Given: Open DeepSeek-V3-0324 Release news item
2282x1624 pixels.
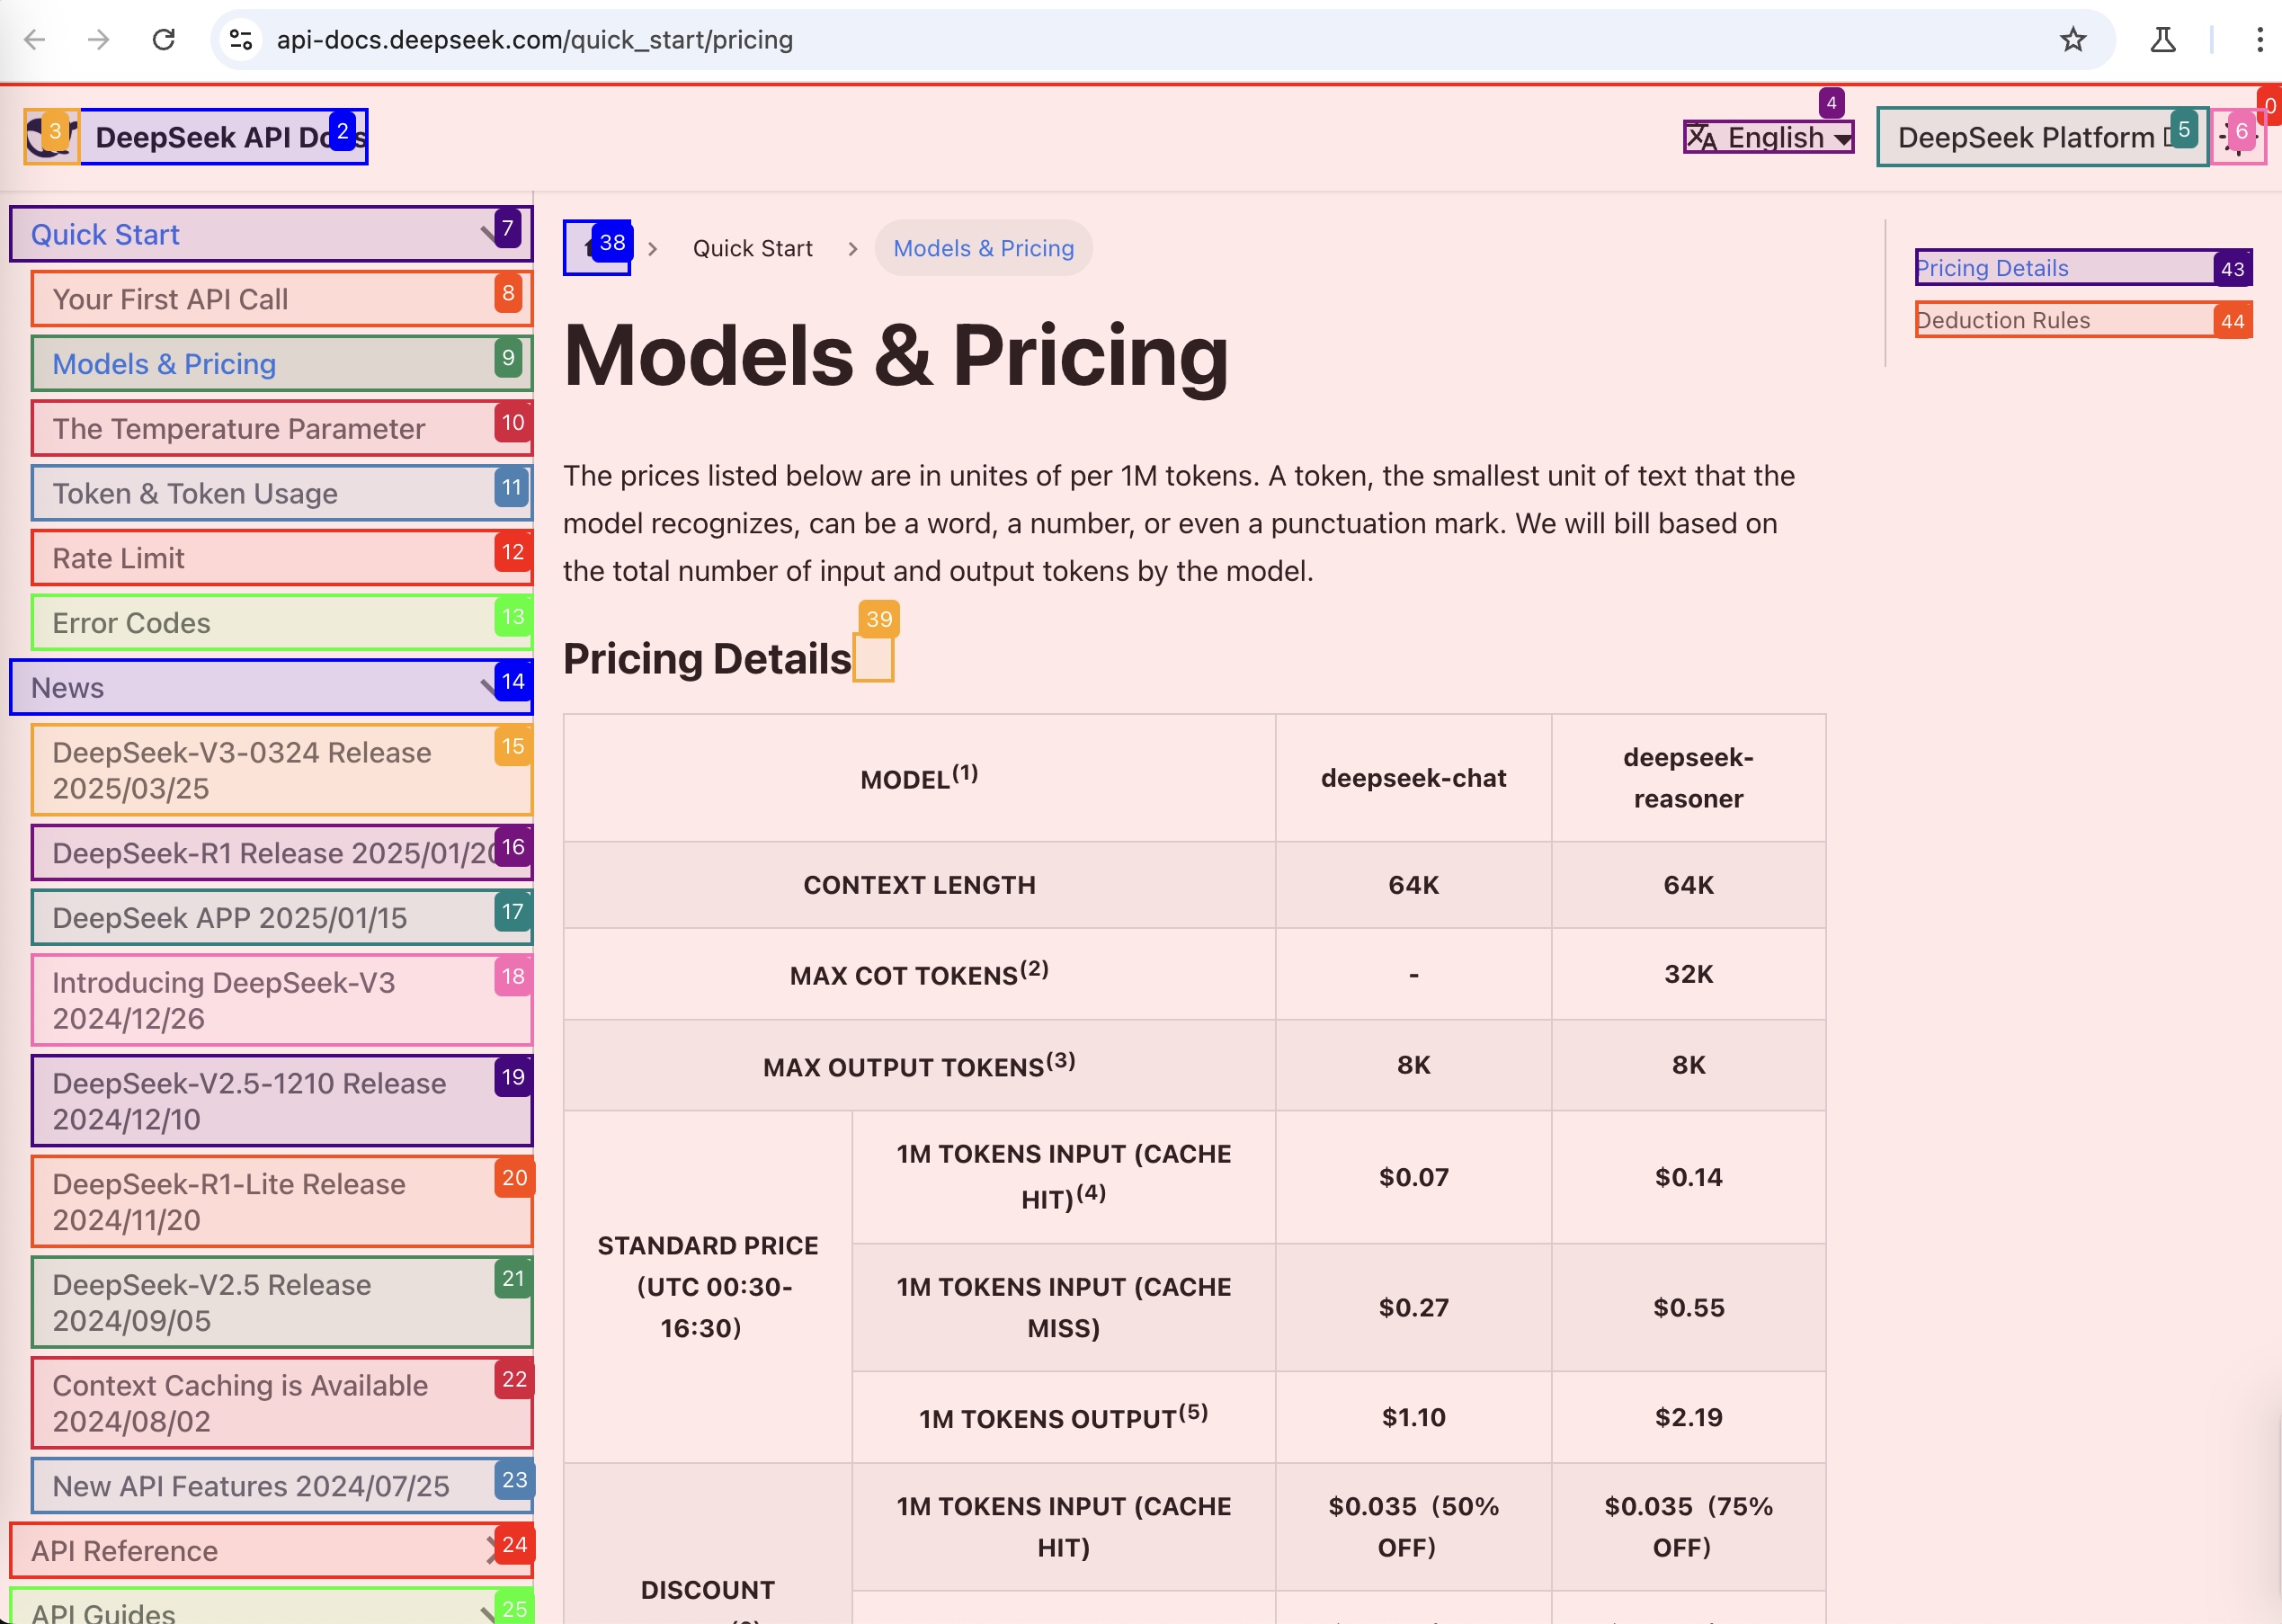Looking at the screenshot, I should (241, 770).
